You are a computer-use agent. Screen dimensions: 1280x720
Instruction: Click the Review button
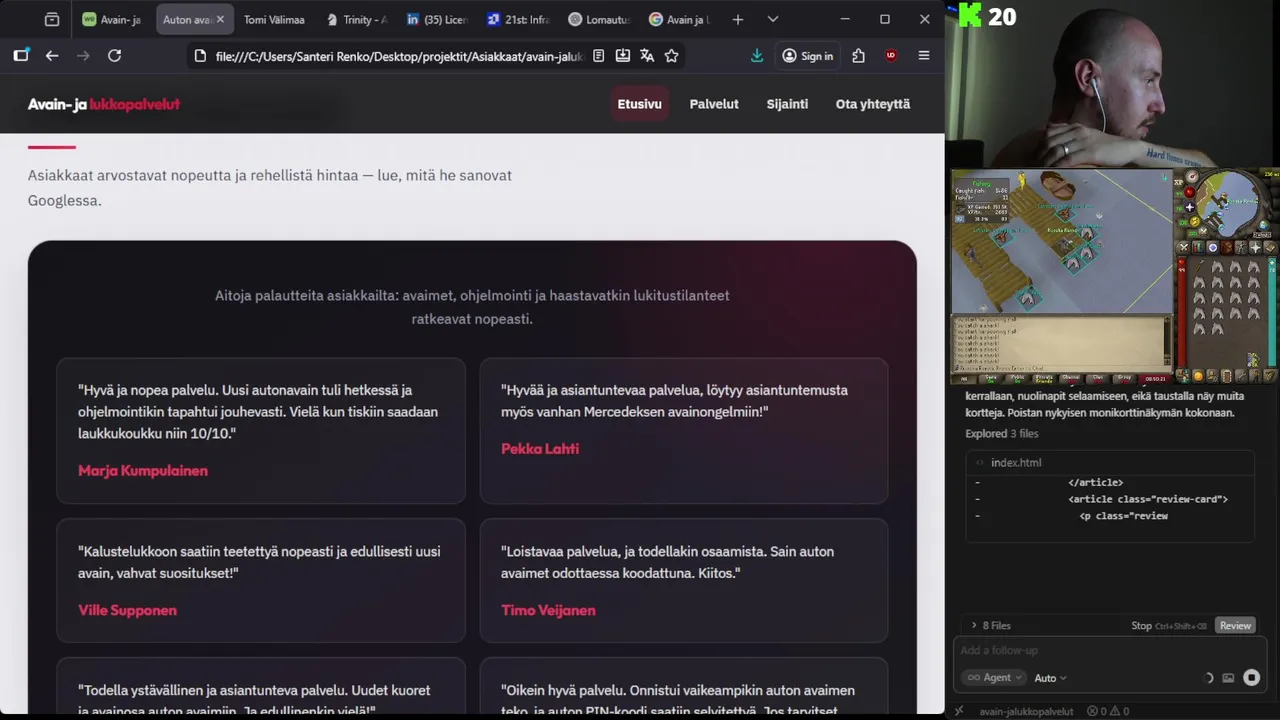[1235, 625]
